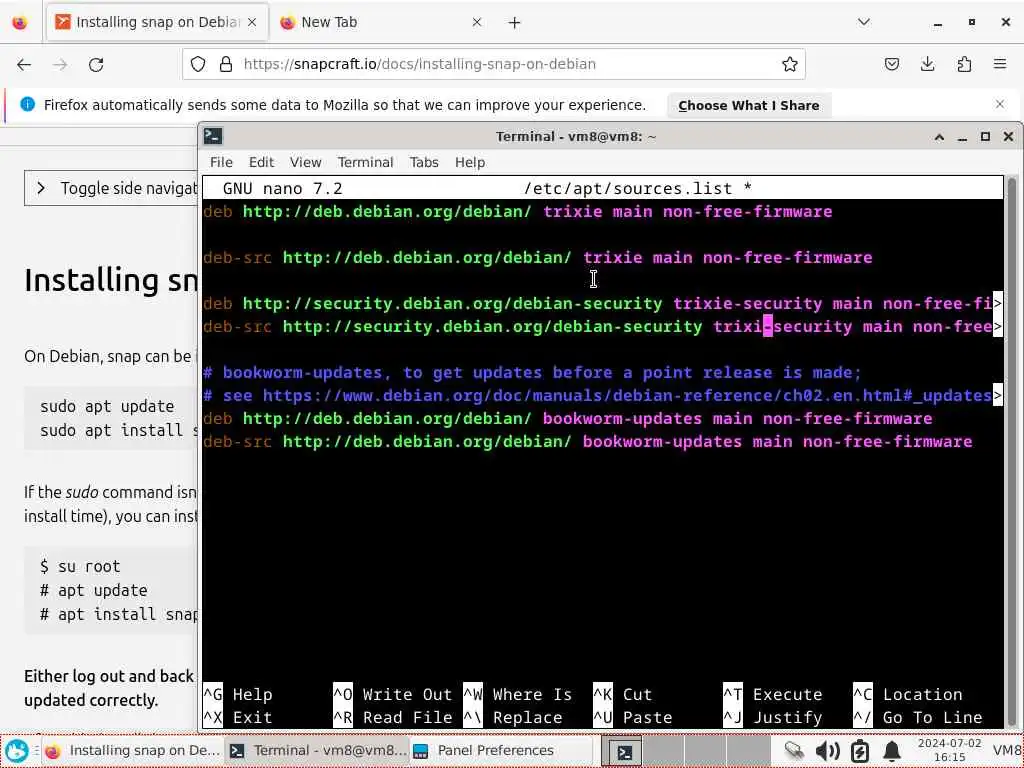
Task: Click bookworm-updates in the last deb-src line
Action: pos(662,441)
